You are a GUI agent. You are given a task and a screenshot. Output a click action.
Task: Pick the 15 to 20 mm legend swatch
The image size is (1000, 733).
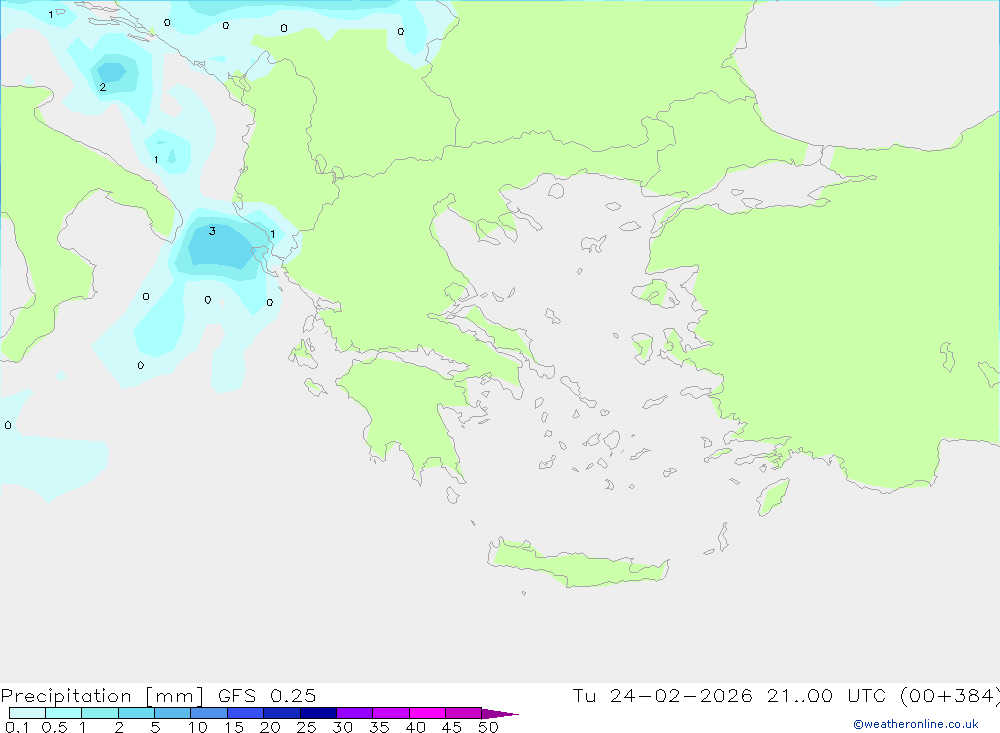pos(246,713)
